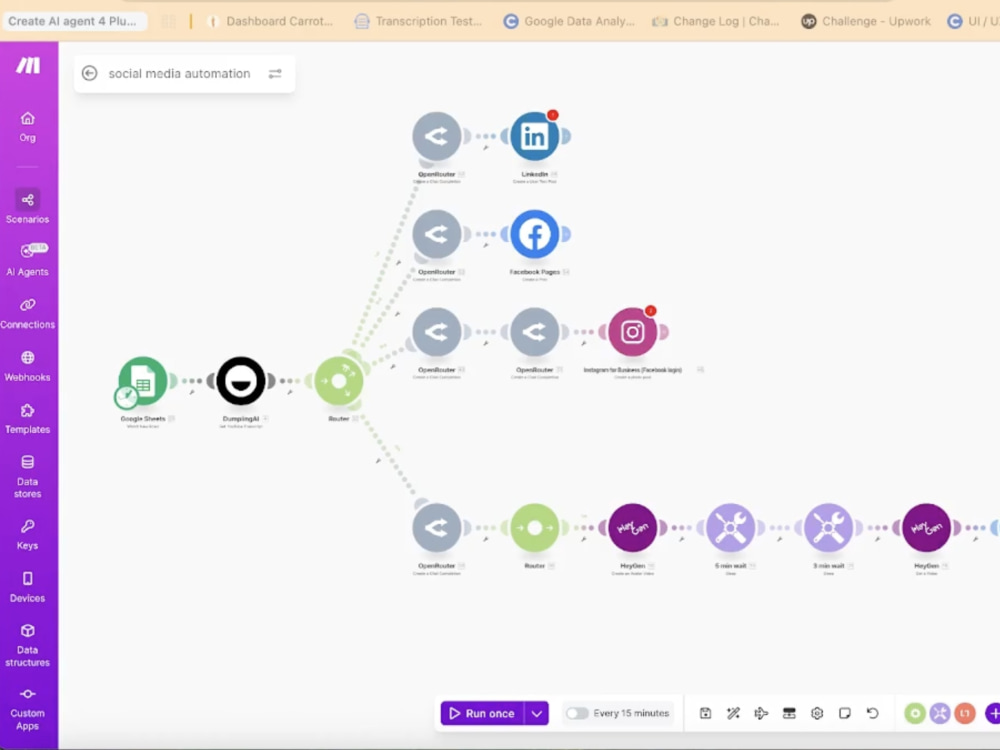Click the Instagram module red error badge
1000x750 pixels.
(x=651, y=311)
